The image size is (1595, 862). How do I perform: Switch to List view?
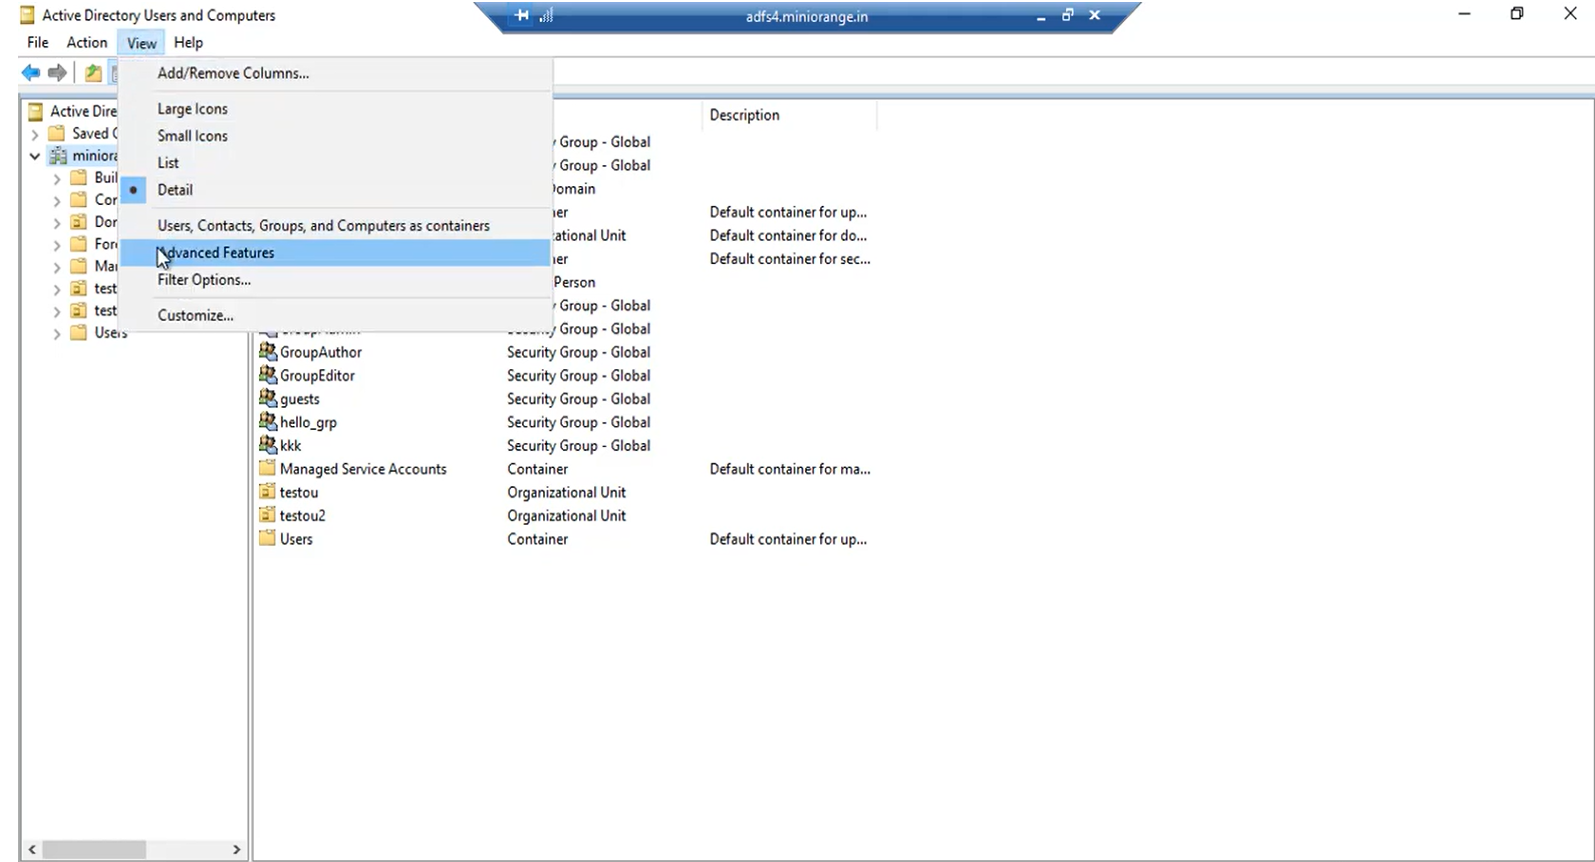[335, 163]
